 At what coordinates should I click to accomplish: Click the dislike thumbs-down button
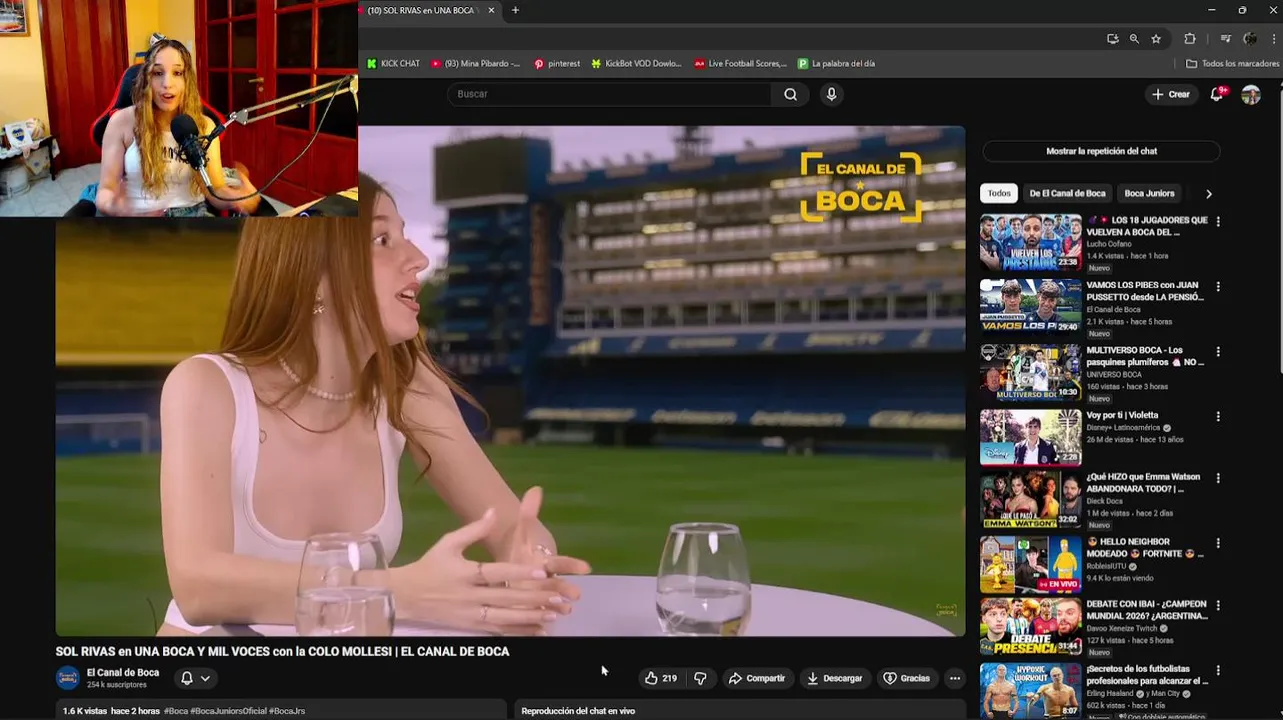coord(700,678)
